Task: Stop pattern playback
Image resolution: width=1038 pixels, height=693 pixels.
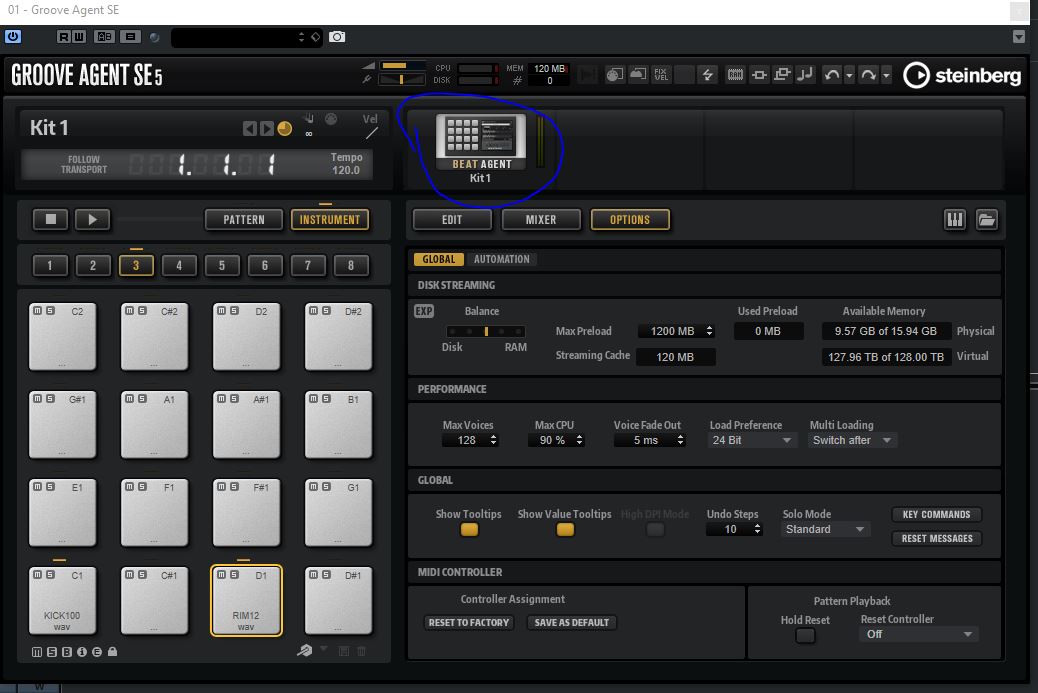Action: pyautogui.click(x=51, y=220)
